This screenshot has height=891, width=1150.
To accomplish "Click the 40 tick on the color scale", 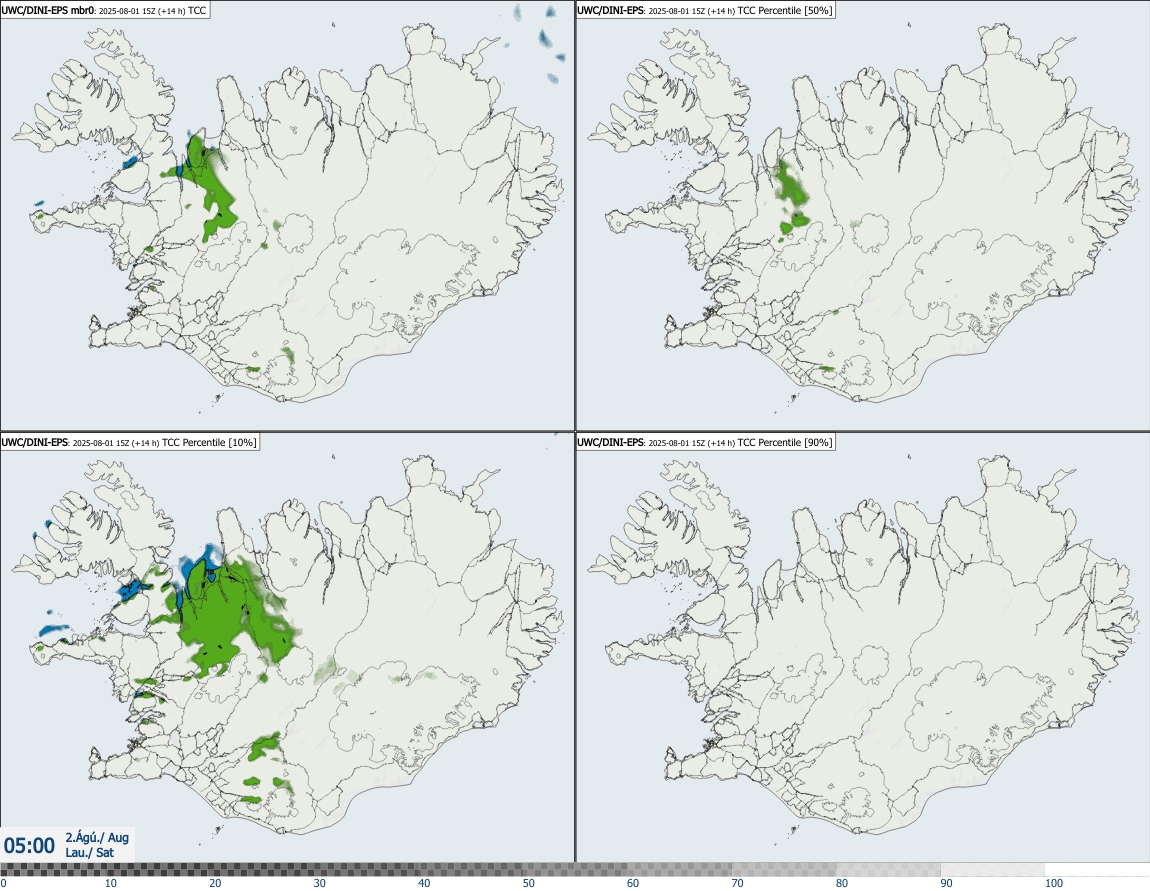I will [424, 883].
